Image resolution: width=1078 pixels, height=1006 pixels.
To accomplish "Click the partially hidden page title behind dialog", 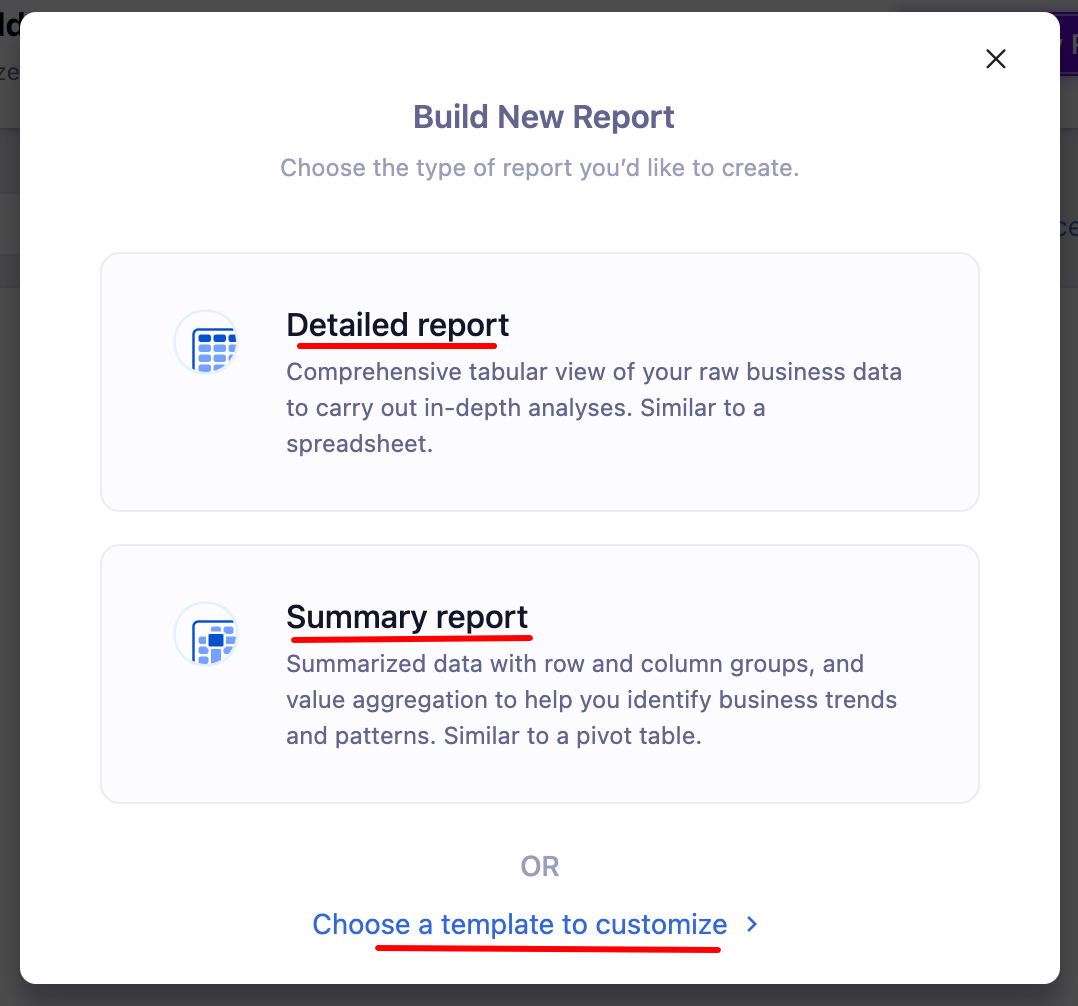I will pyautogui.click(x=10, y=25).
